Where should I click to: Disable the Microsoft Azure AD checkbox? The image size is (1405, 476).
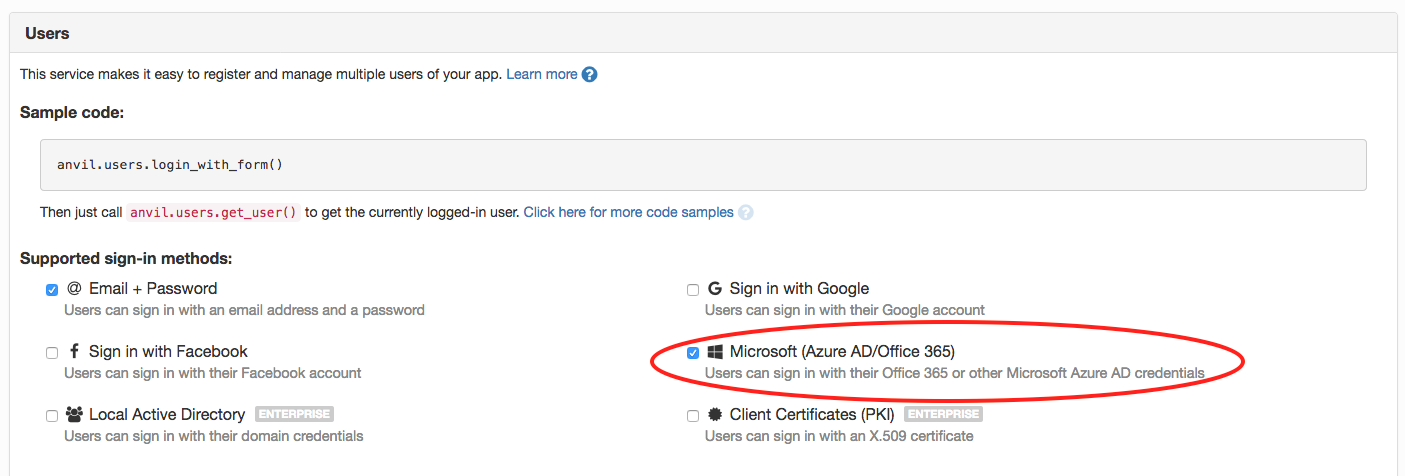tap(693, 353)
